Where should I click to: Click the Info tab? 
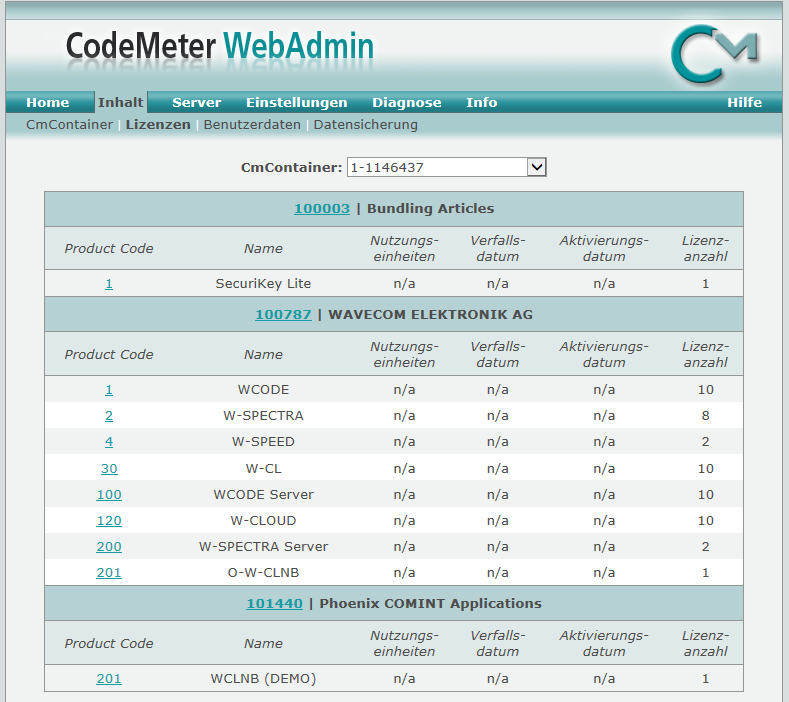tap(482, 103)
